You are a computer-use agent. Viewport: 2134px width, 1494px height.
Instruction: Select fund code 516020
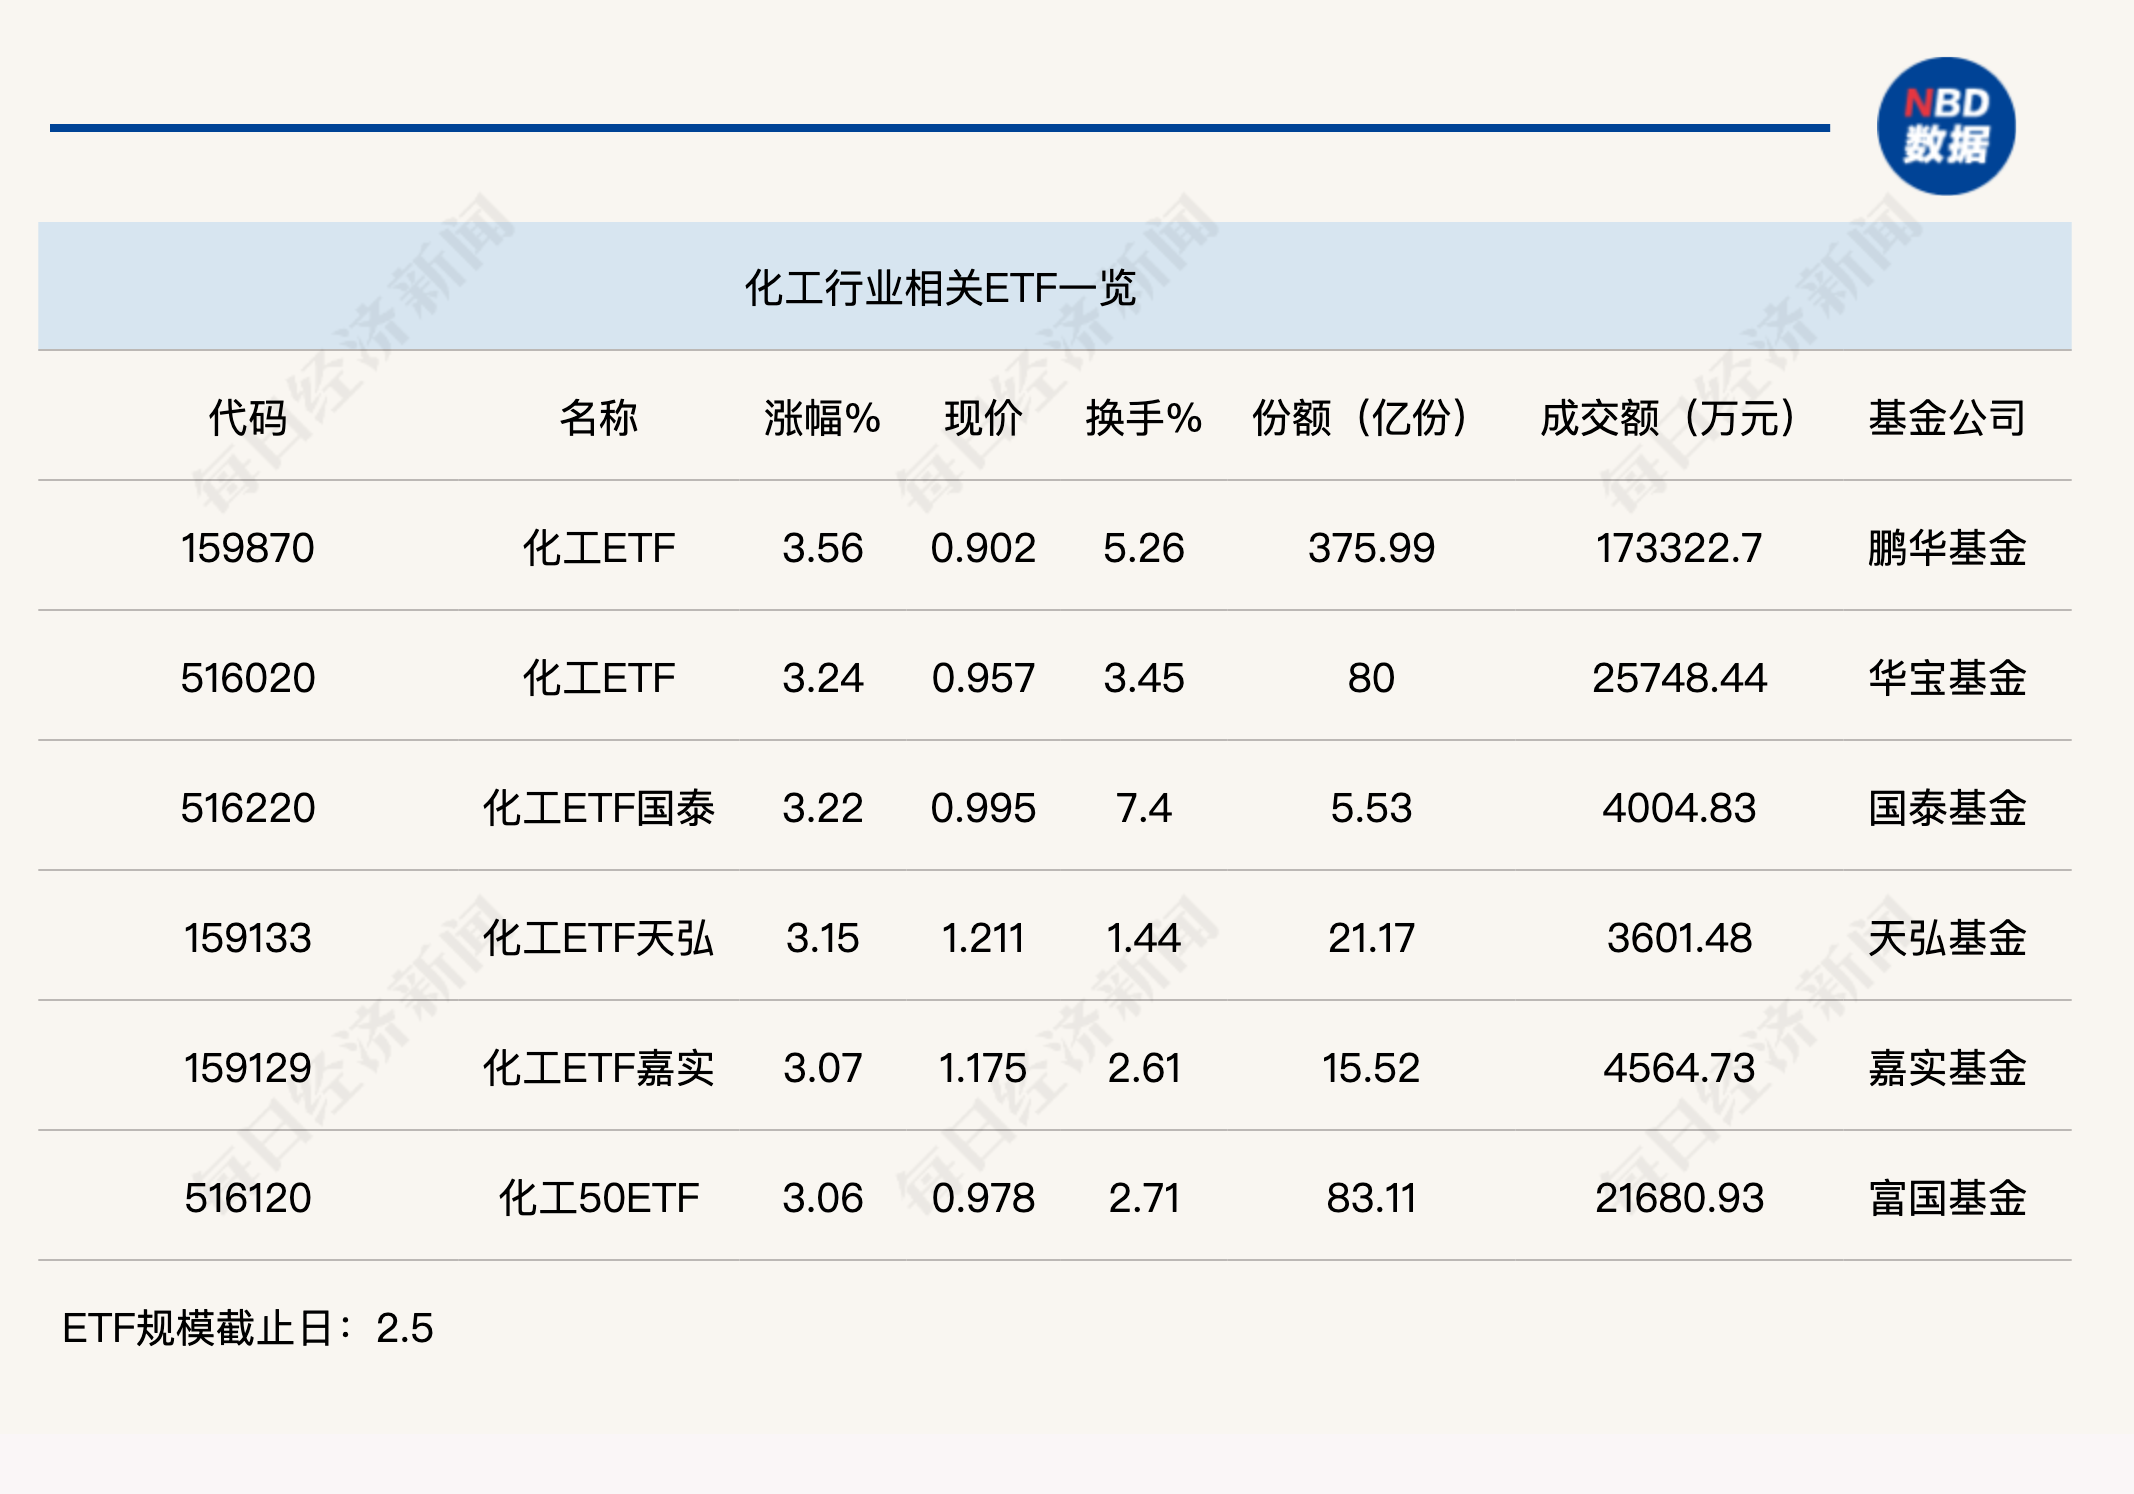pyautogui.click(x=247, y=678)
